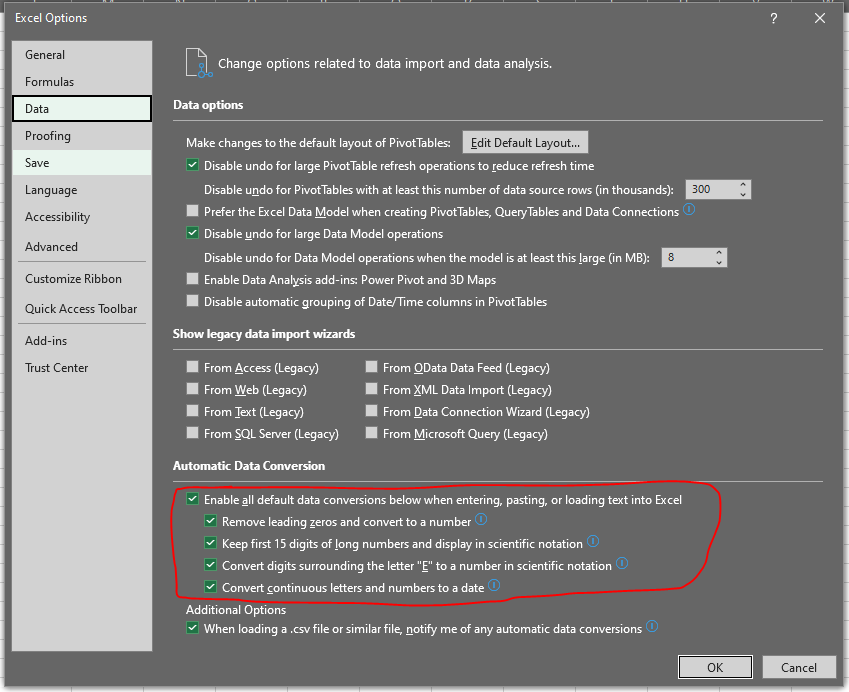Click info icon for .csv loading notification option
Screen dimensions: 849x692
pos(651,626)
